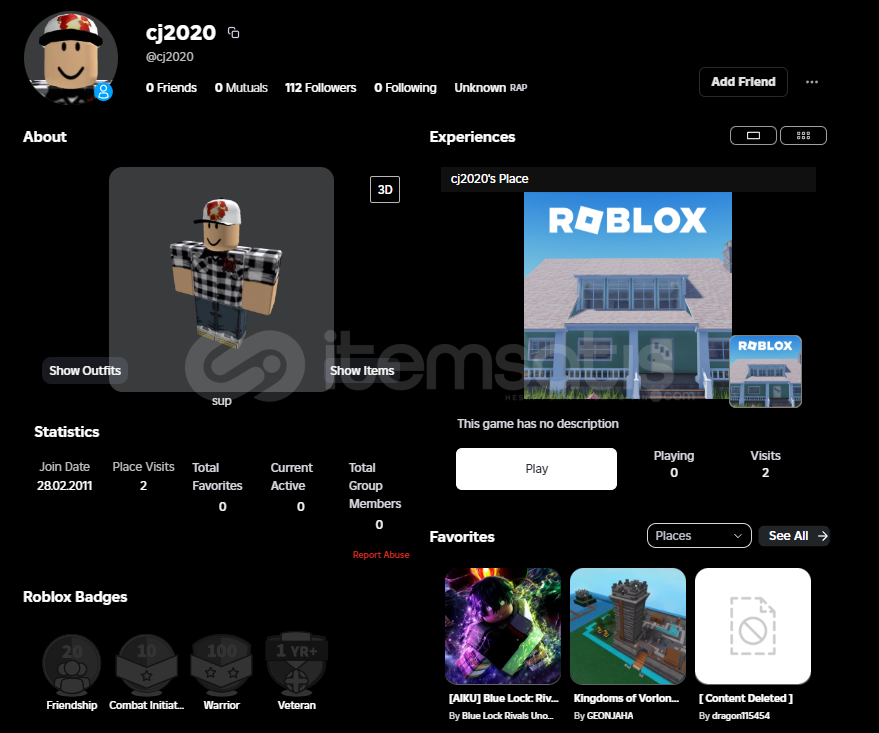Click the About heading
The height and width of the screenshot is (733, 879).
coord(45,137)
